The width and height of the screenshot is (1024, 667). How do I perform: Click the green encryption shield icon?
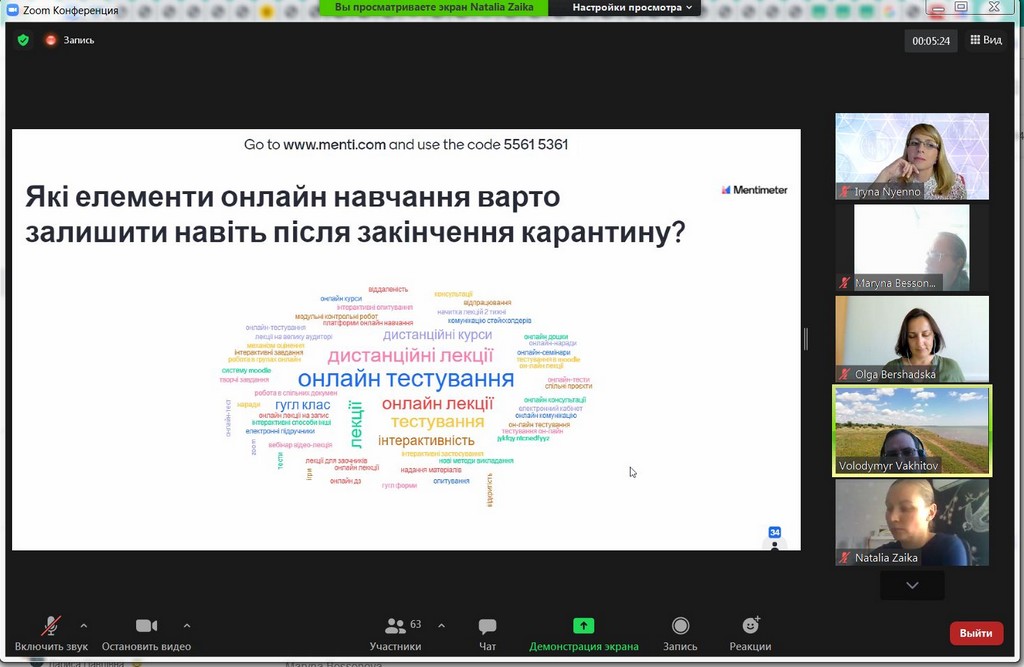(x=23, y=40)
